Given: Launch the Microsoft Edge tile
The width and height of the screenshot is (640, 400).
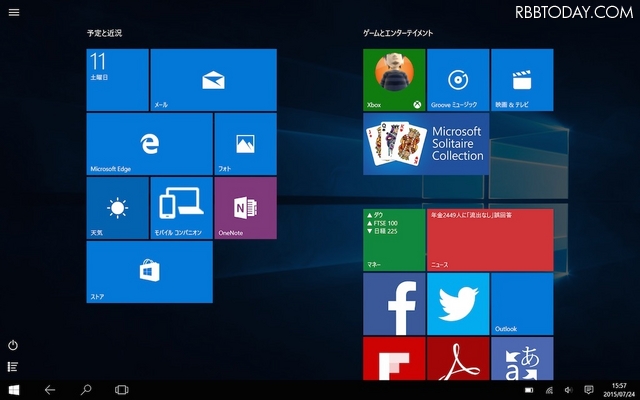Looking at the screenshot, I should 149,144.
